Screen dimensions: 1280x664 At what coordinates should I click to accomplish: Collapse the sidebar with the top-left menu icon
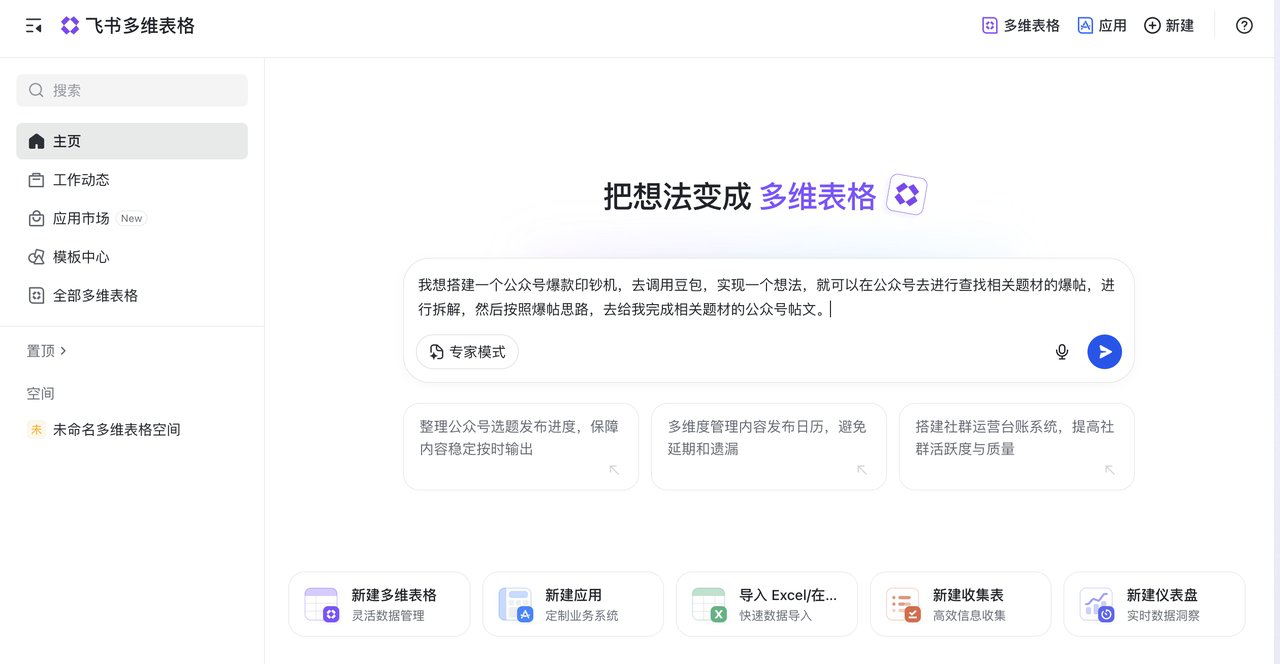tap(34, 26)
